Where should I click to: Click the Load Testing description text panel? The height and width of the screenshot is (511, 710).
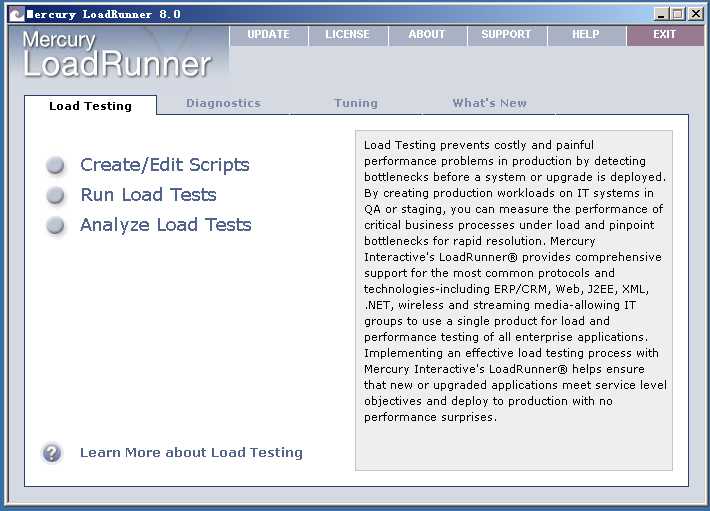click(x=514, y=301)
